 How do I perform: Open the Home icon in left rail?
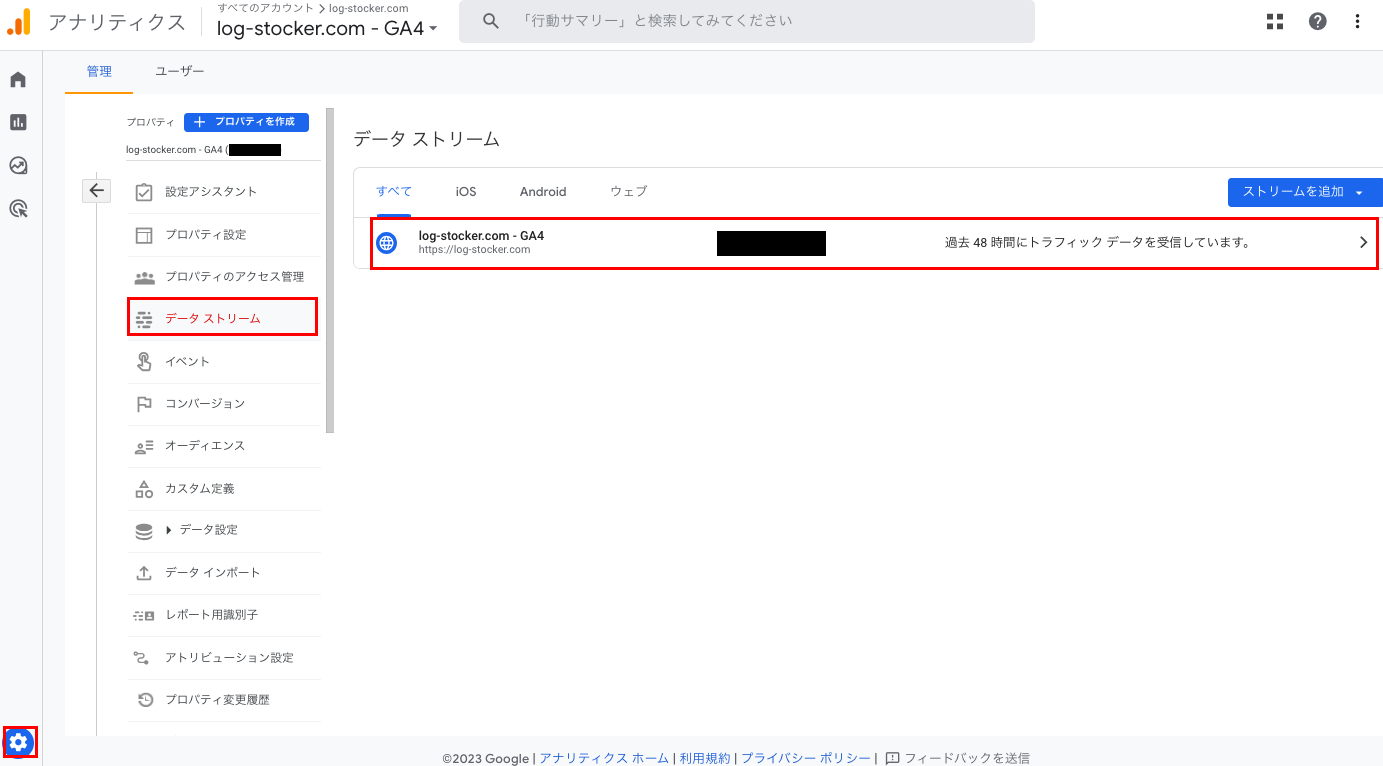18,80
